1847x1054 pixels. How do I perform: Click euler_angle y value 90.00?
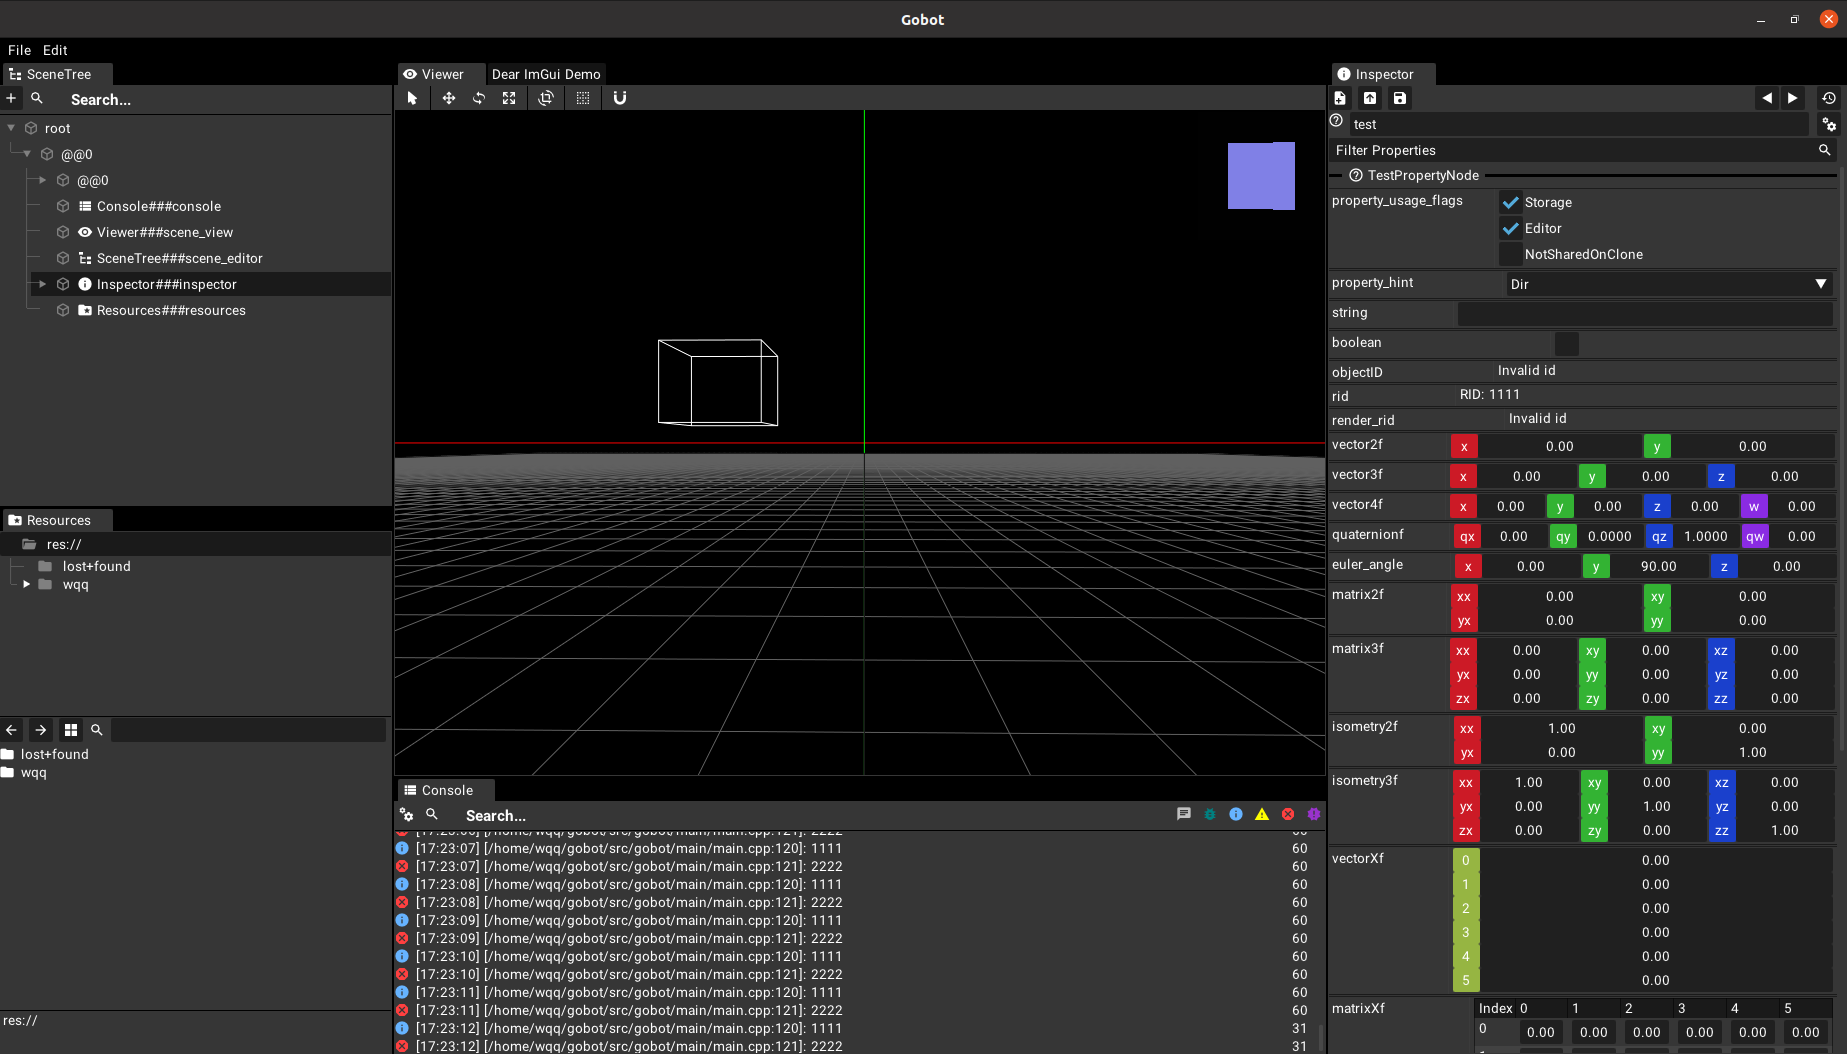click(x=1658, y=566)
